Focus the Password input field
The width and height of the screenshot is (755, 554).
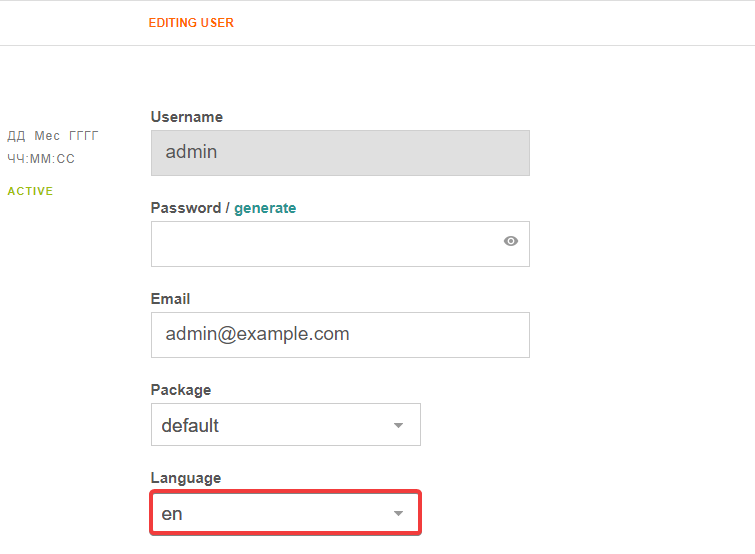click(x=325, y=244)
